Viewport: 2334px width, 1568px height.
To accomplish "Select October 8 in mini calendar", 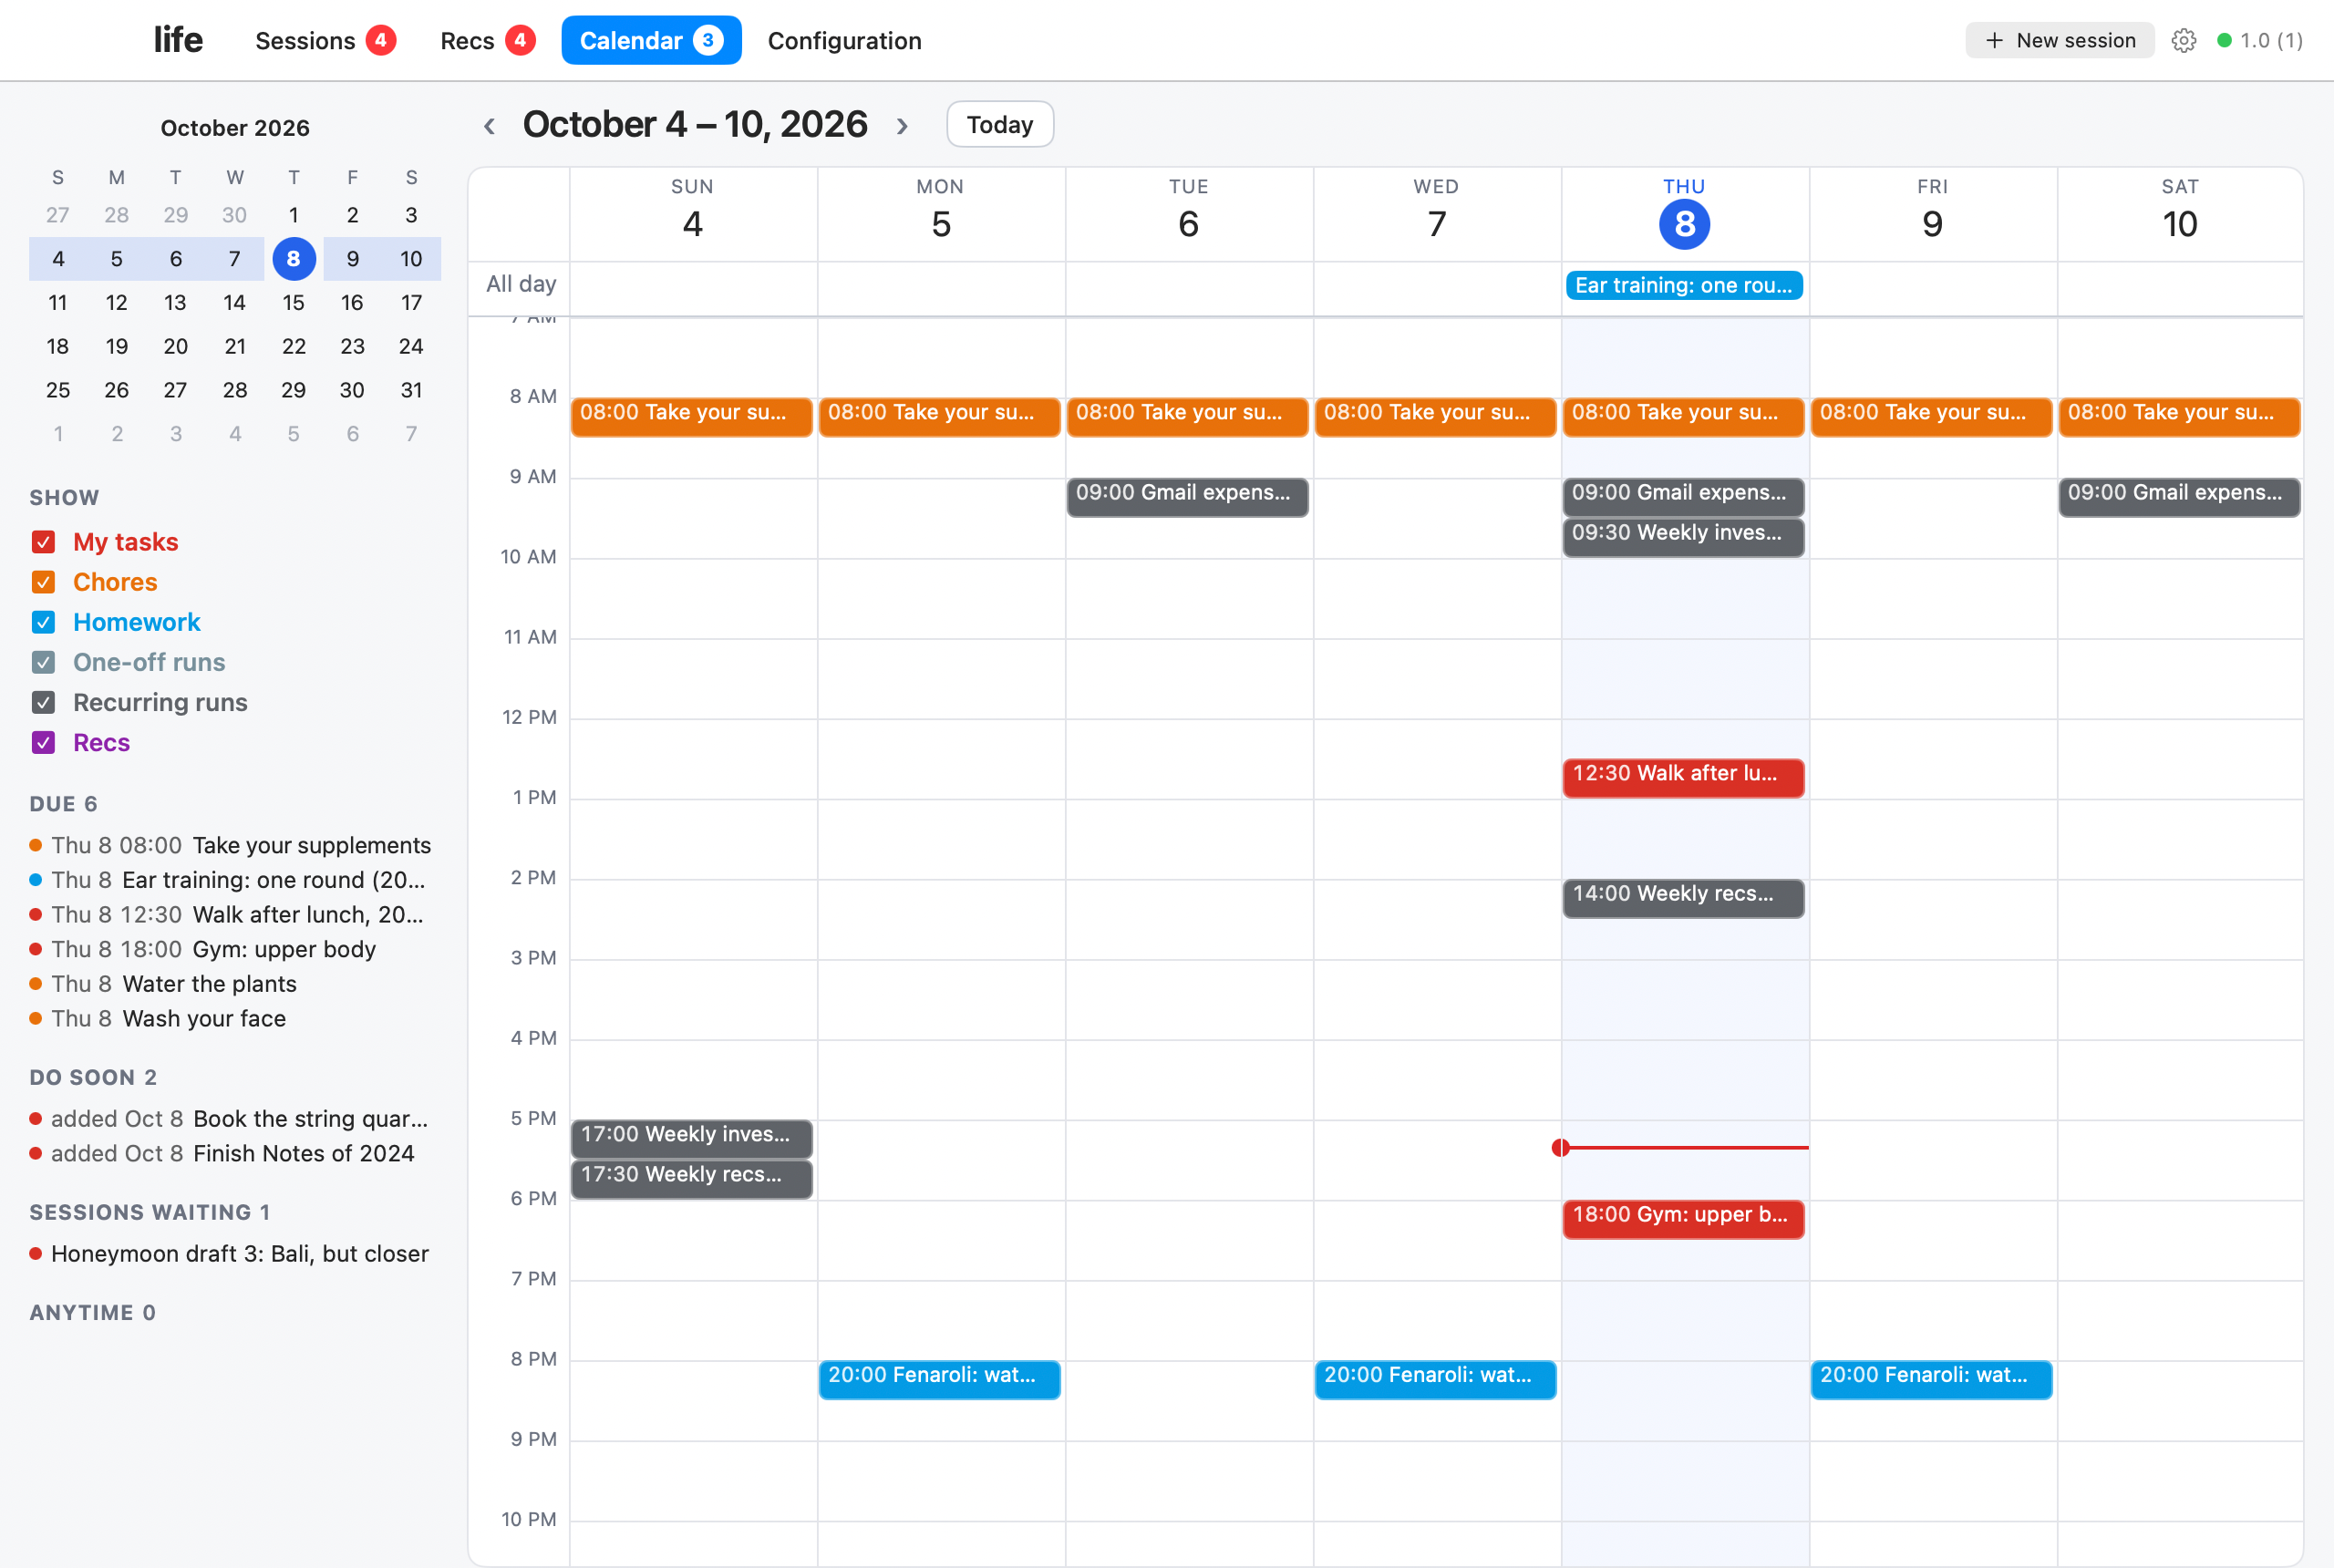I will click(293, 259).
